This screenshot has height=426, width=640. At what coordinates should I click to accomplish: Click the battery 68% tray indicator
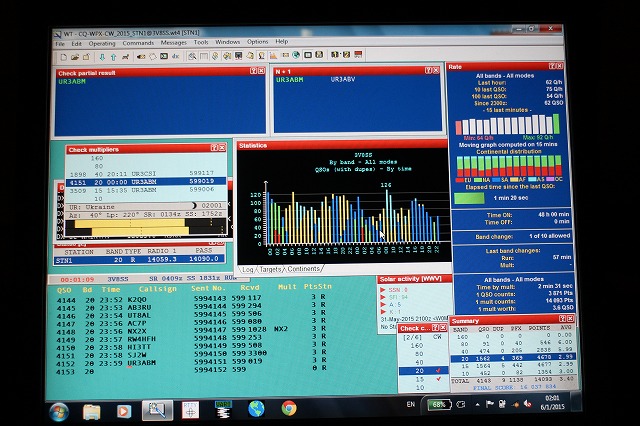click(440, 405)
